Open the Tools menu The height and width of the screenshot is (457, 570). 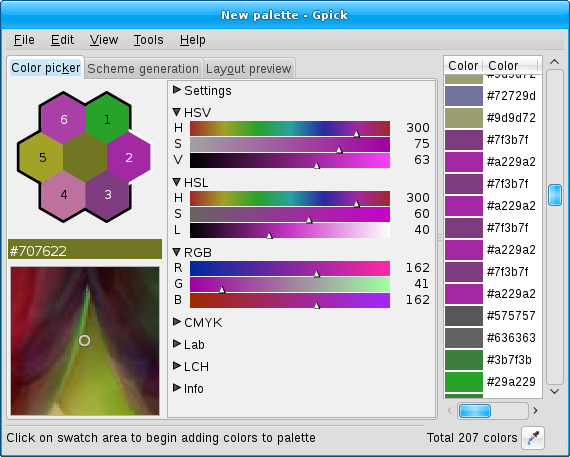[148, 40]
